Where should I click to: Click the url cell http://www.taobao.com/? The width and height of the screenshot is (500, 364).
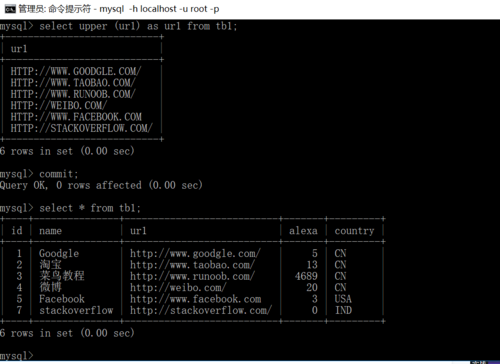pyautogui.click(x=192, y=265)
